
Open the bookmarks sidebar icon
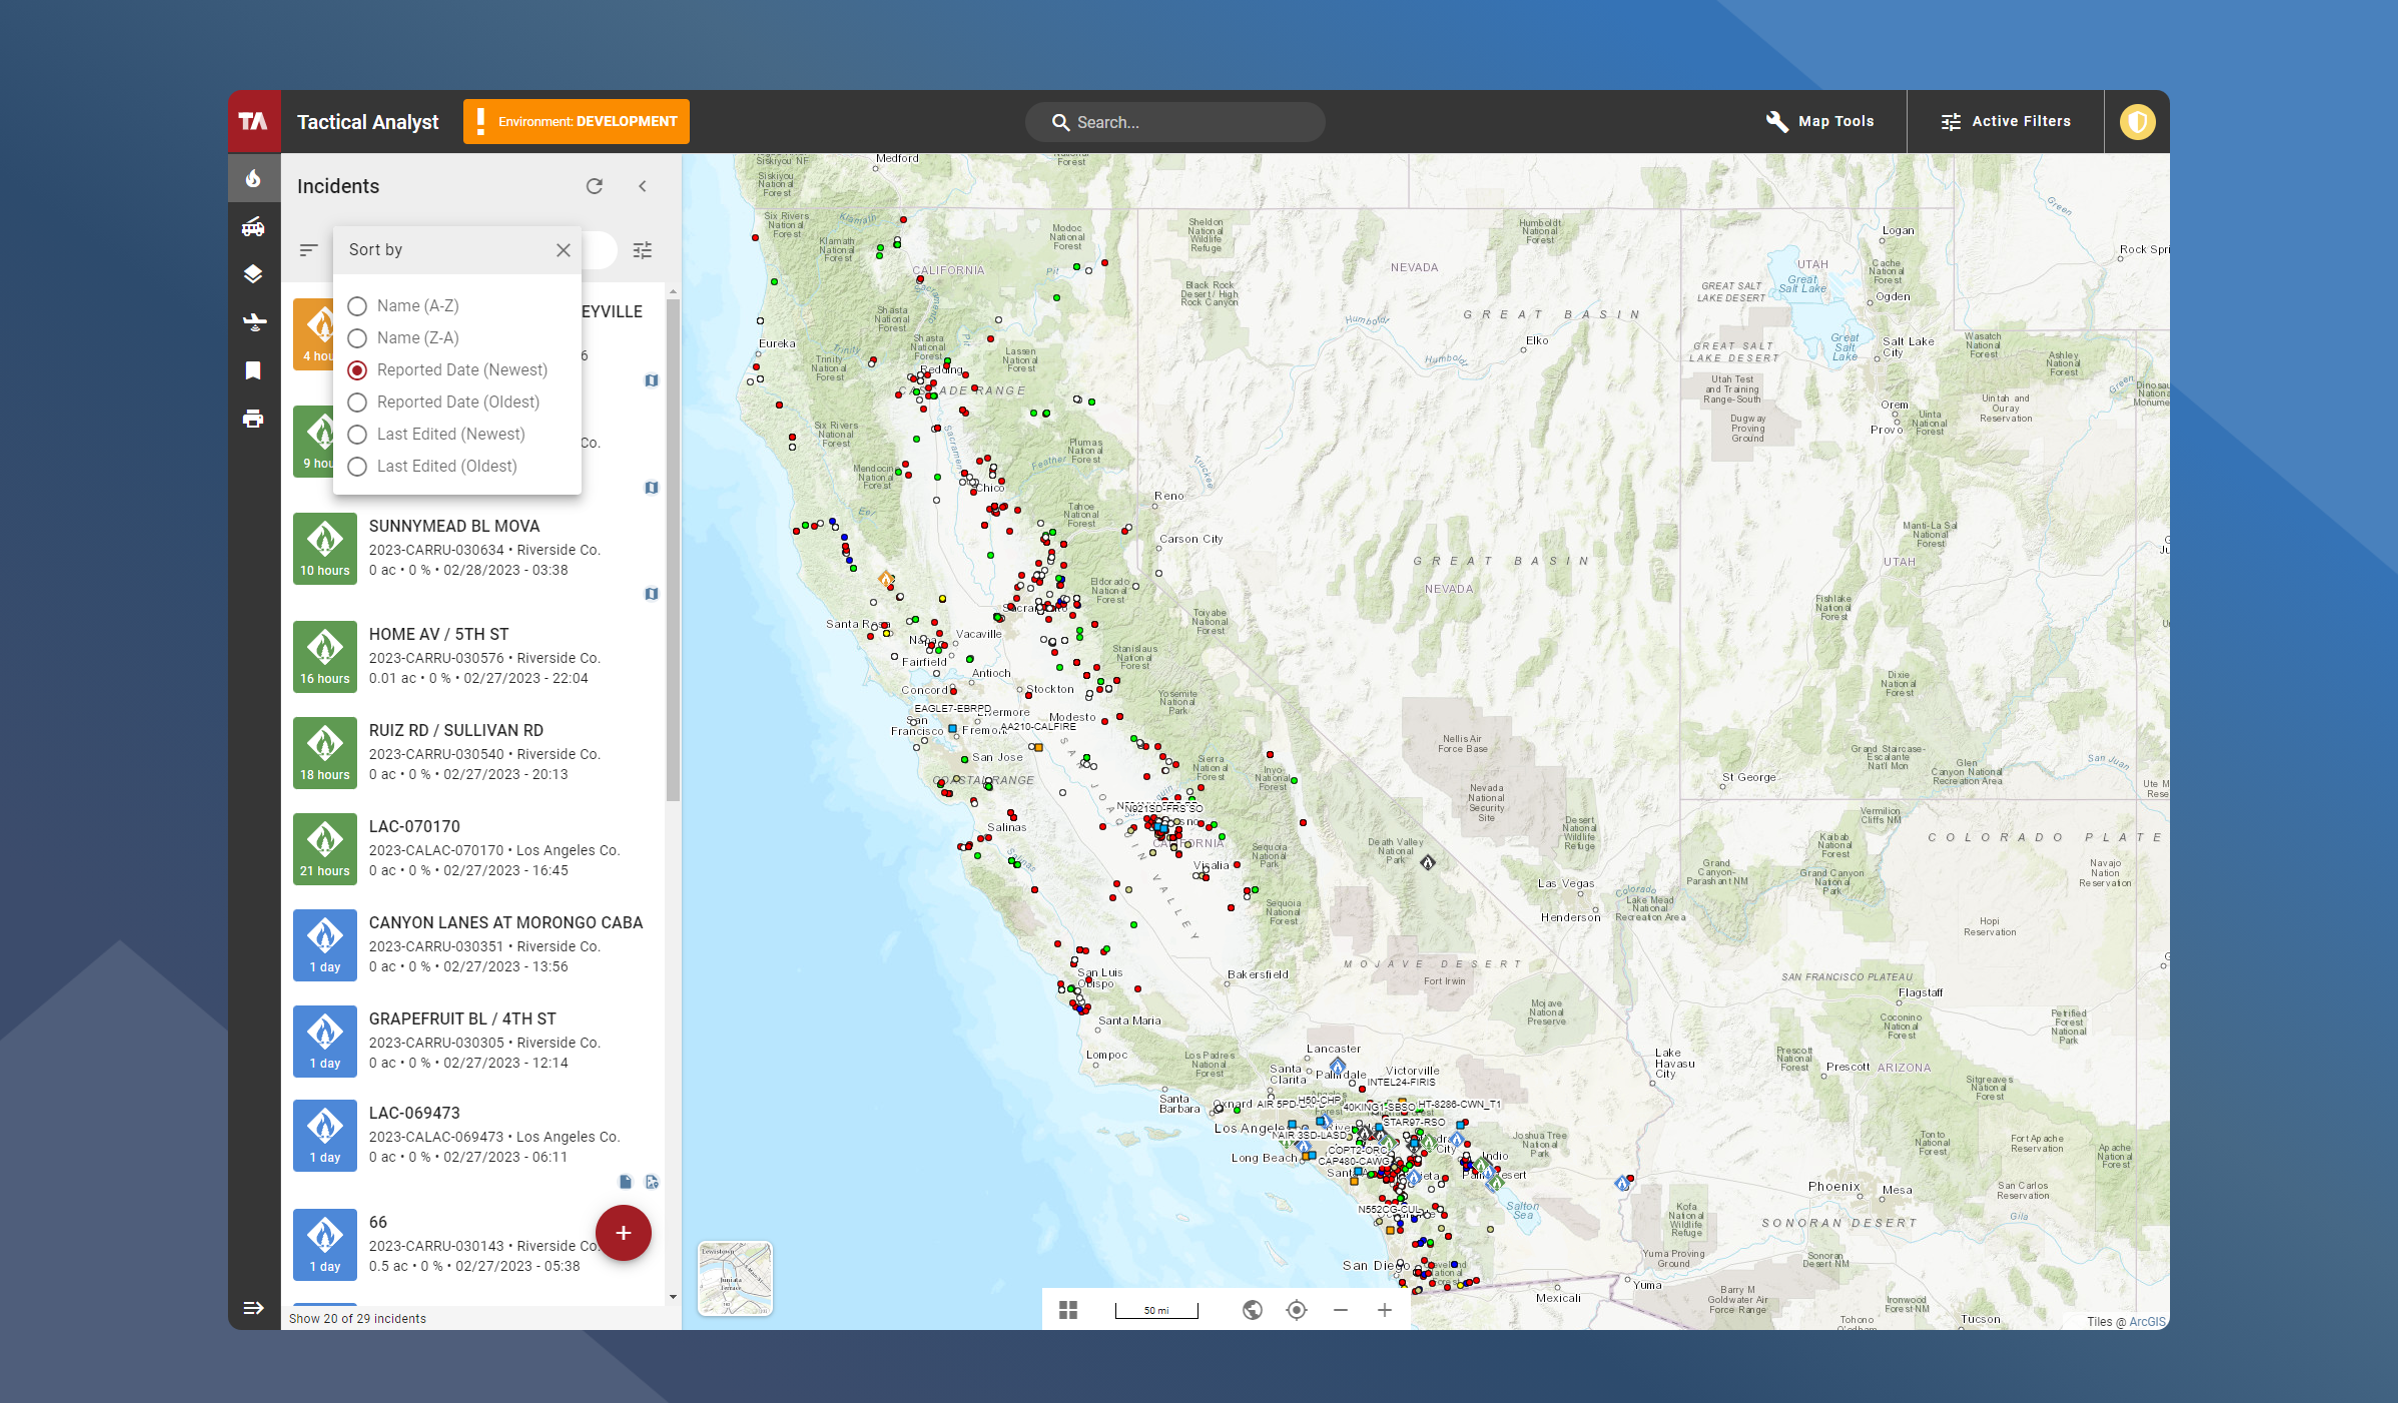(253, 371)
